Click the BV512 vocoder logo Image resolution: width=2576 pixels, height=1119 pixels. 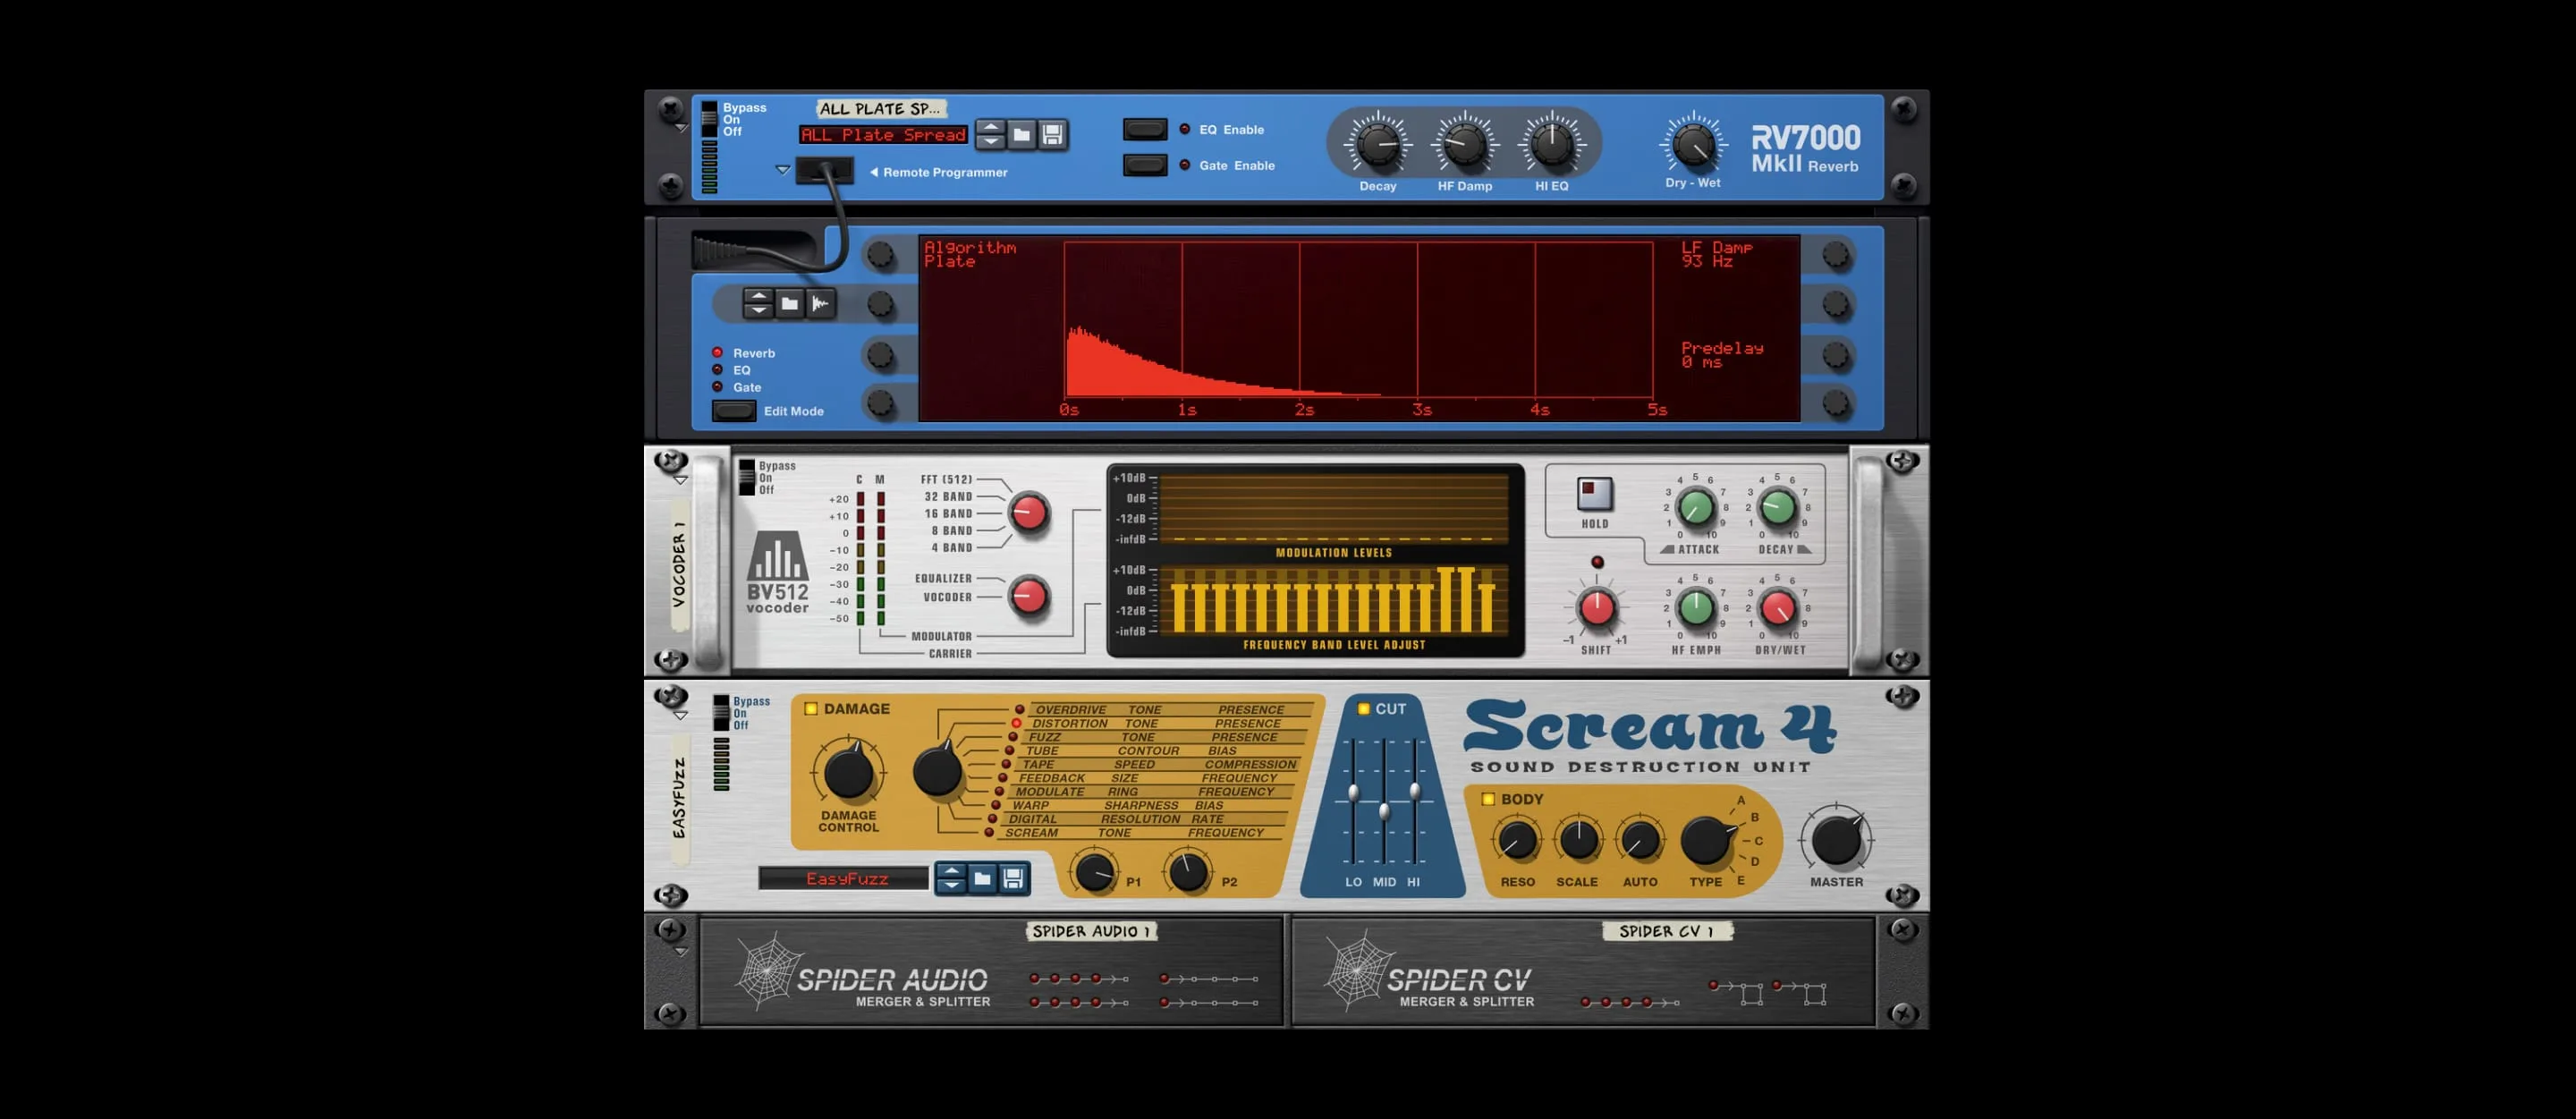tap(777, 572)
